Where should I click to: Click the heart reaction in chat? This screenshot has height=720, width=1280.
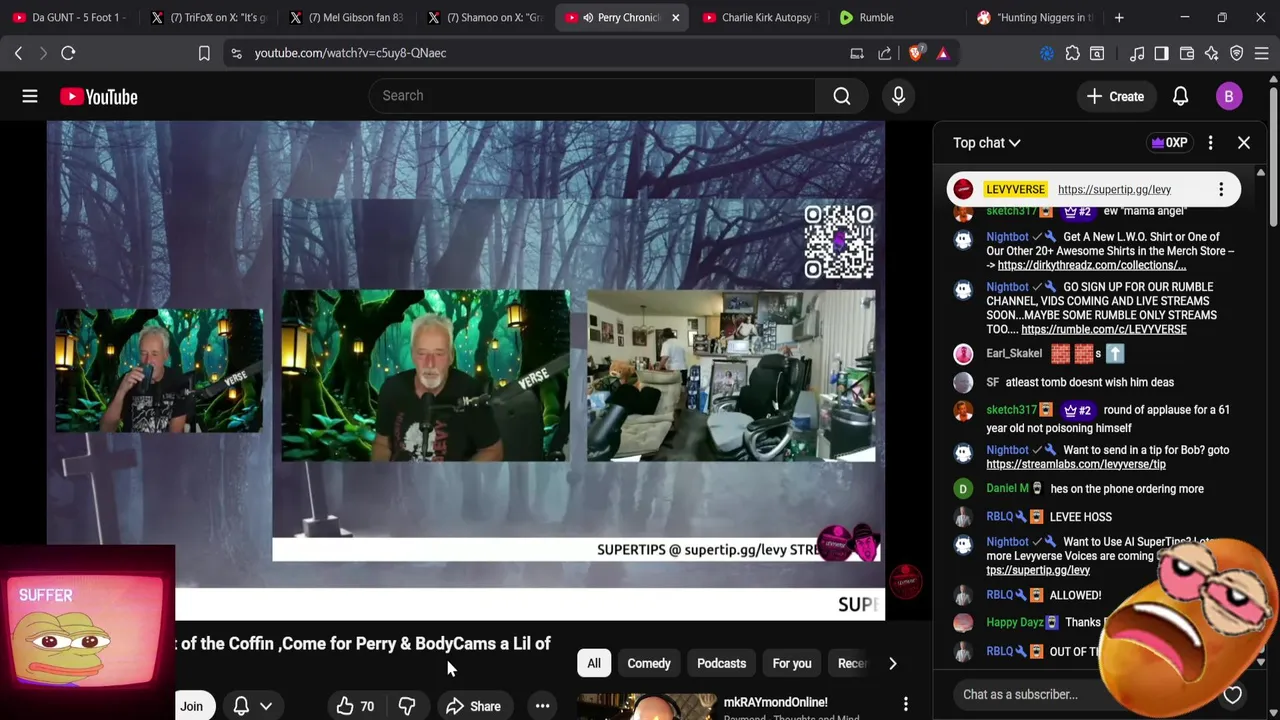click(x=1232, y=694)
